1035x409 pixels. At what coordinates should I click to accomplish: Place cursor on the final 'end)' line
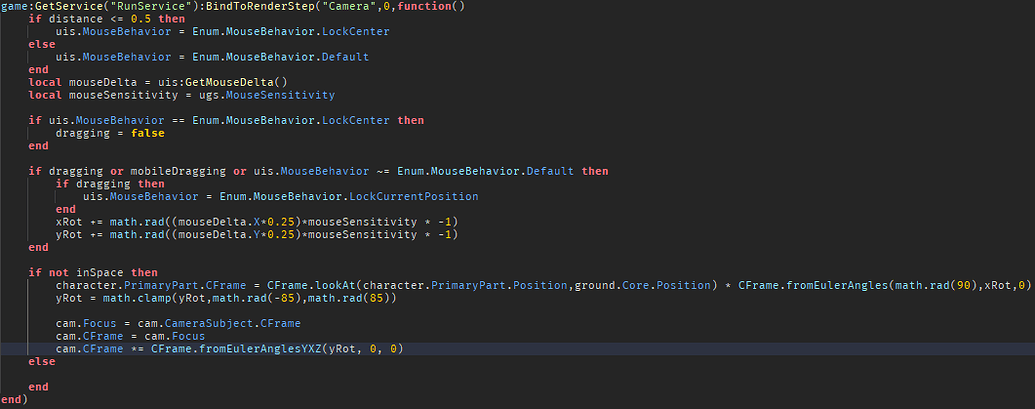[x=15, y=400]
